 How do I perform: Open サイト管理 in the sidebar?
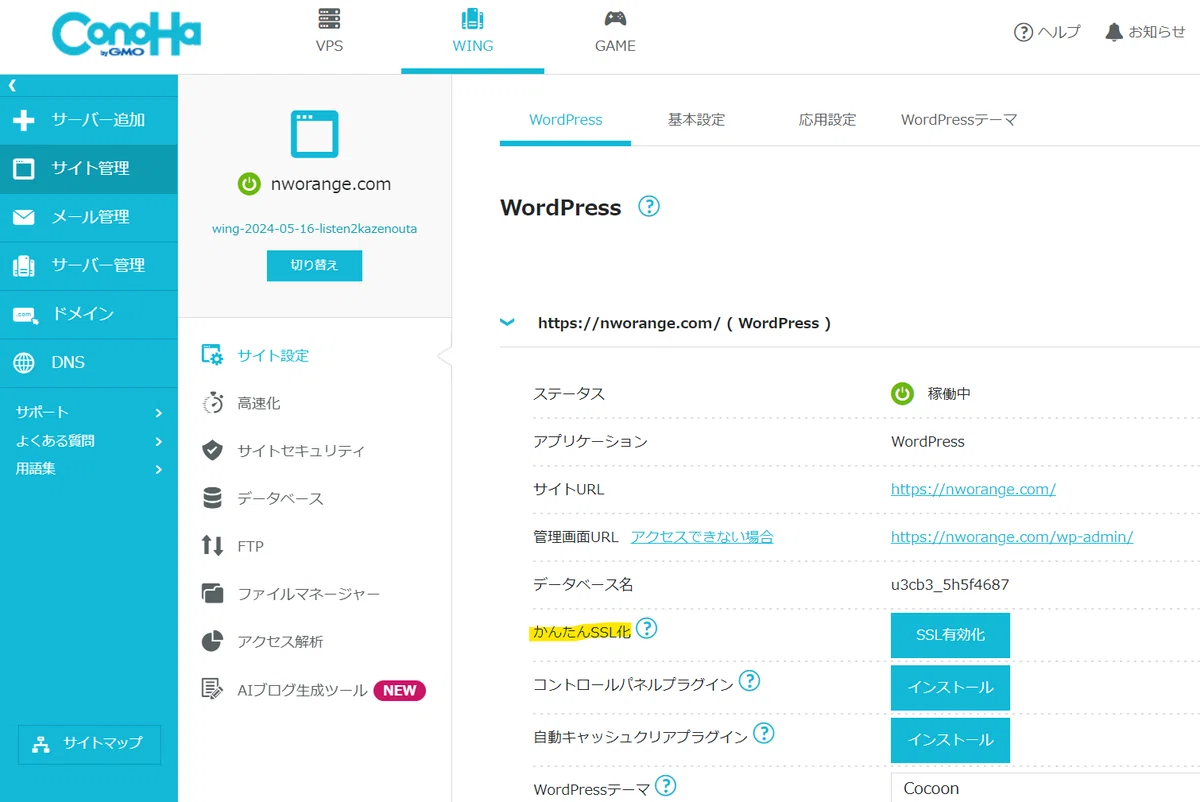click(x=89, y=169)
